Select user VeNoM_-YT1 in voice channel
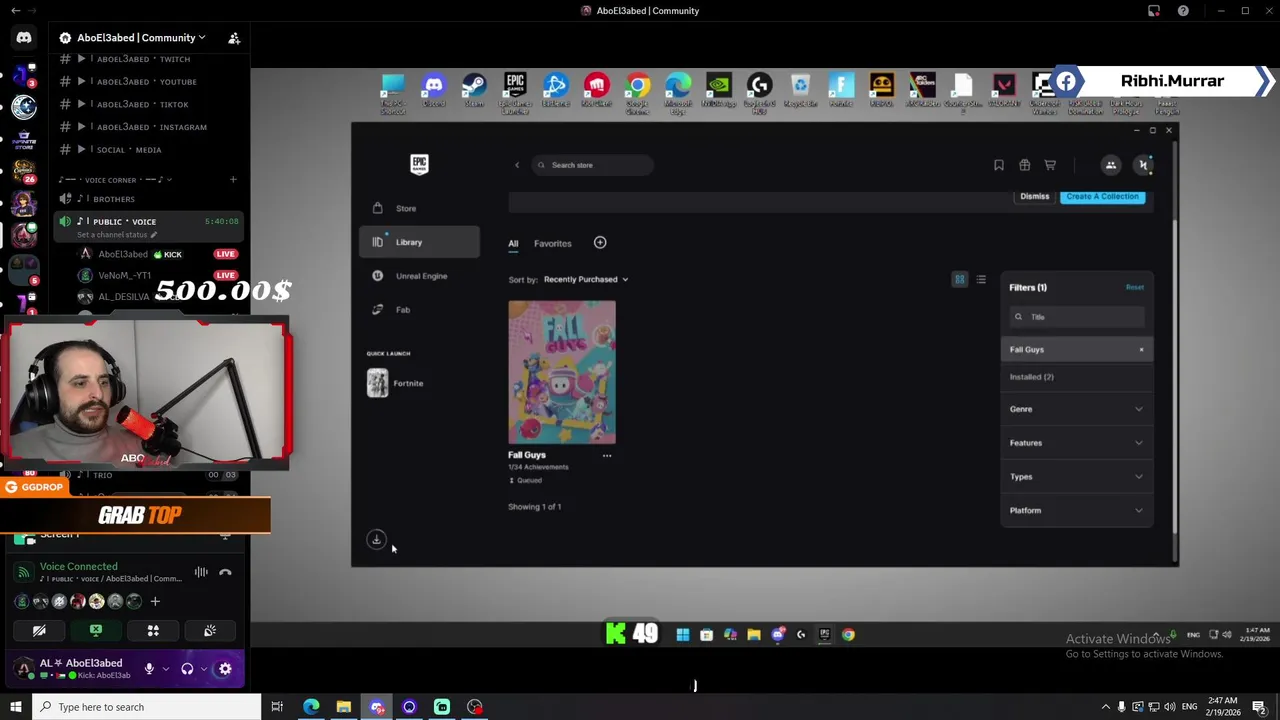1280x720 pixels. point(124,276)
